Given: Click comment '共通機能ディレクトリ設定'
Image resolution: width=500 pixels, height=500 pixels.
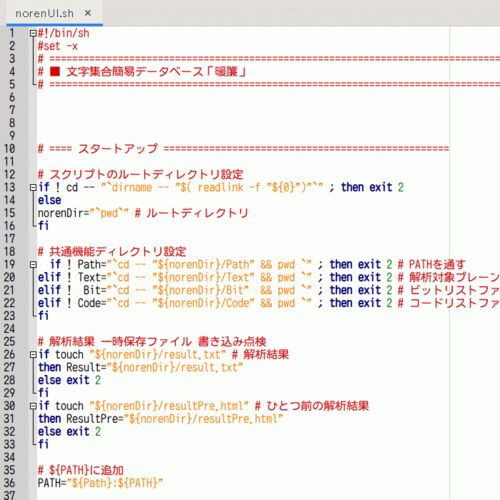Looking at the screenshot, I should pyautogui.click(x=118, y=252).
